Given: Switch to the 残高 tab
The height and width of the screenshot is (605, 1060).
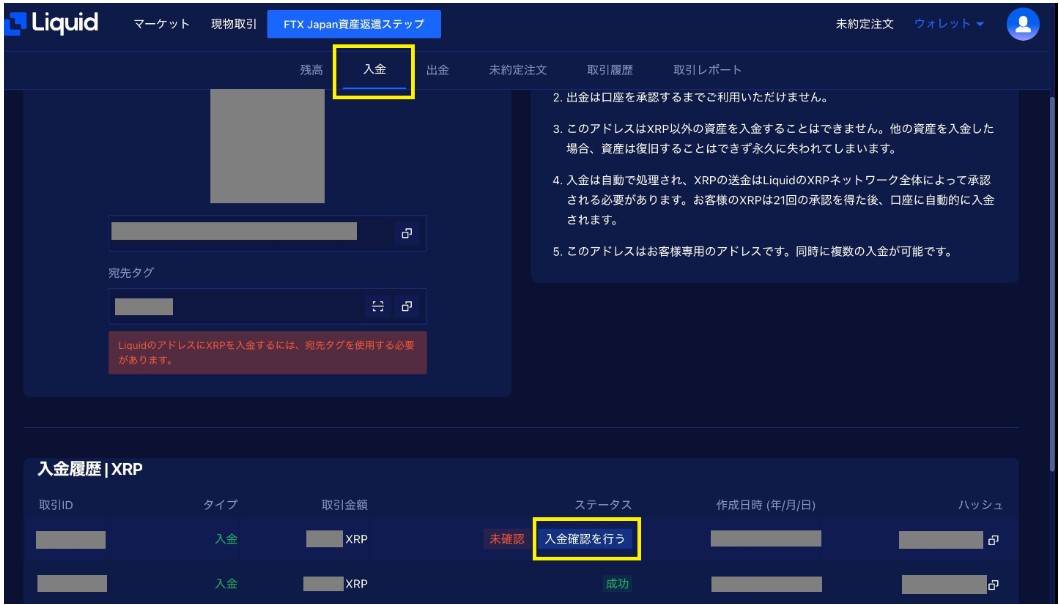Looking at the screenshot, I should [312, 70].
